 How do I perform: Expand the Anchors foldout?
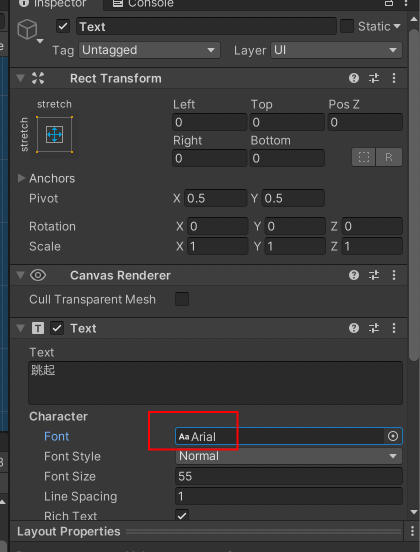point(21,178)
